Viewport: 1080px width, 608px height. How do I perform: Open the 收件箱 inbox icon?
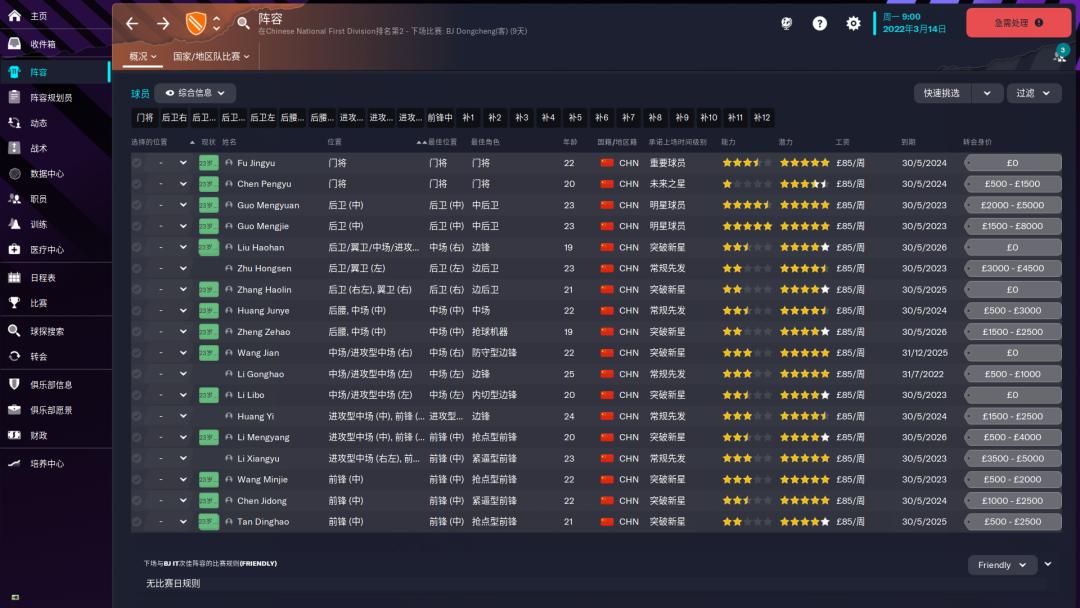click(x=14, y=43)
